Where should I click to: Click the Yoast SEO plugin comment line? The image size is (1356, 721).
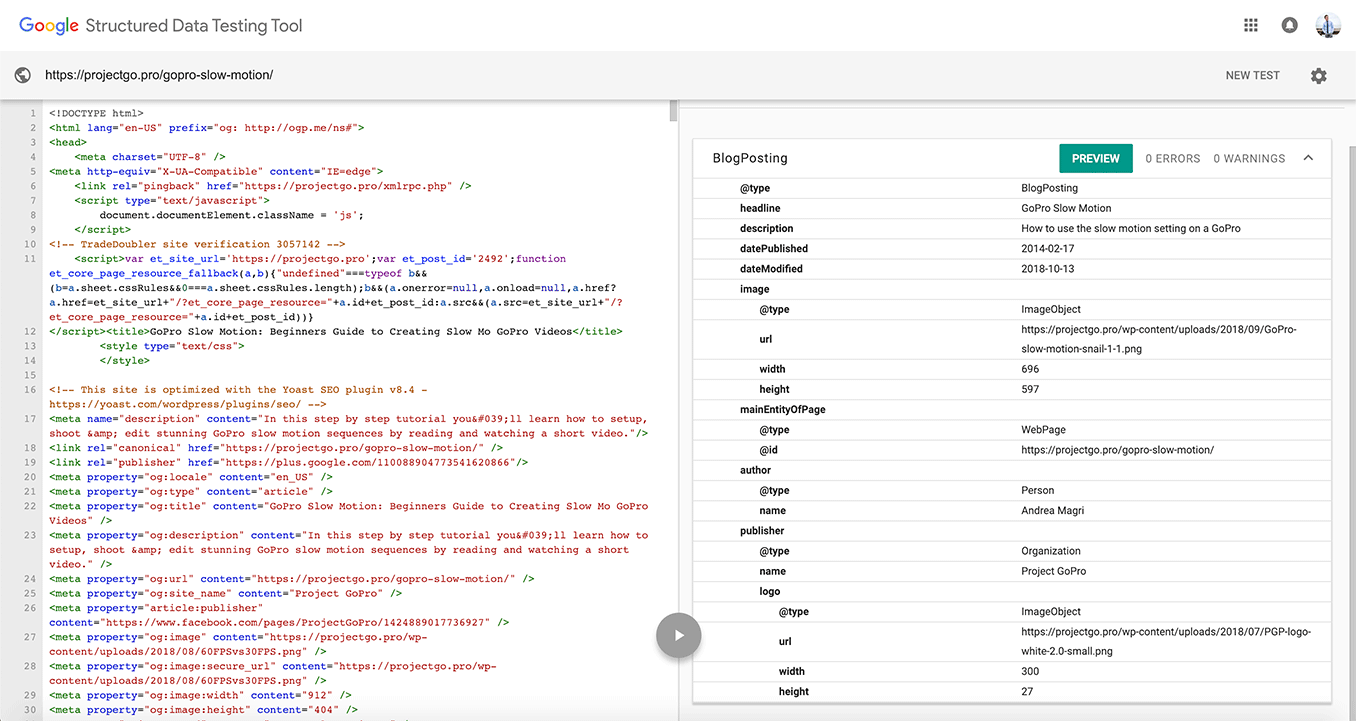pos(238,397)
